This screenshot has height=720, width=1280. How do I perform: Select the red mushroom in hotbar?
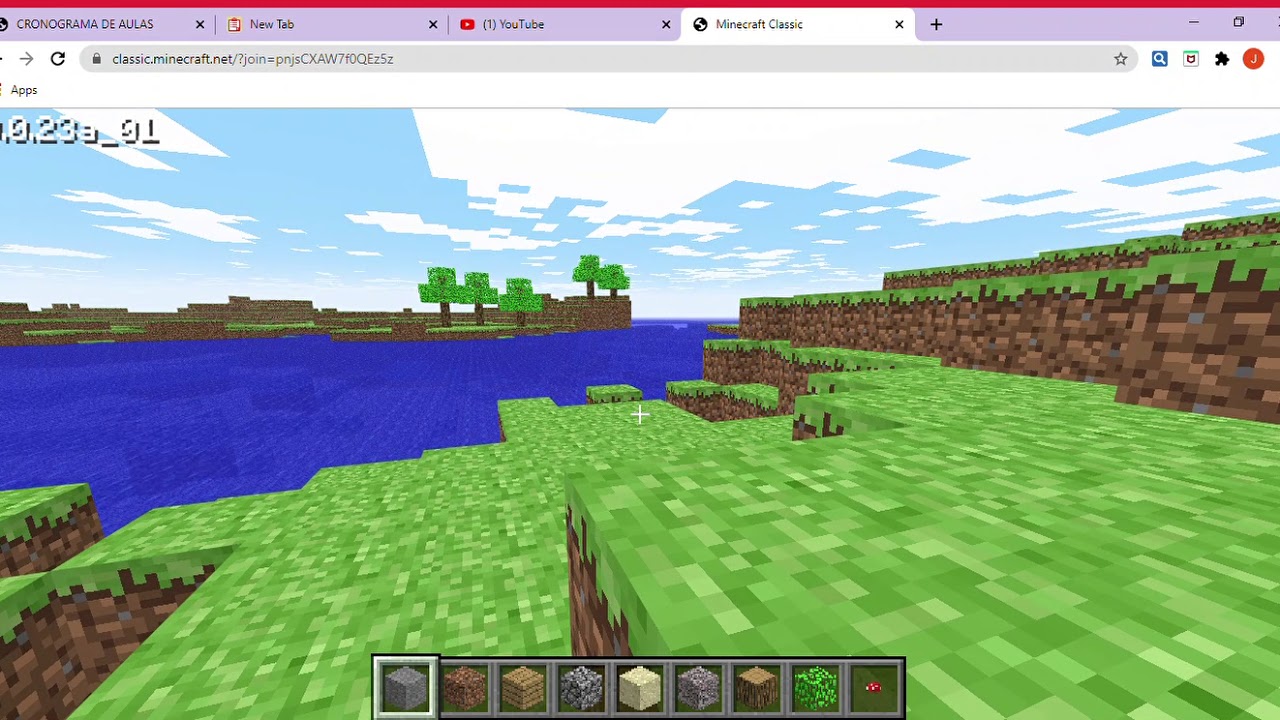coord(874,688)
